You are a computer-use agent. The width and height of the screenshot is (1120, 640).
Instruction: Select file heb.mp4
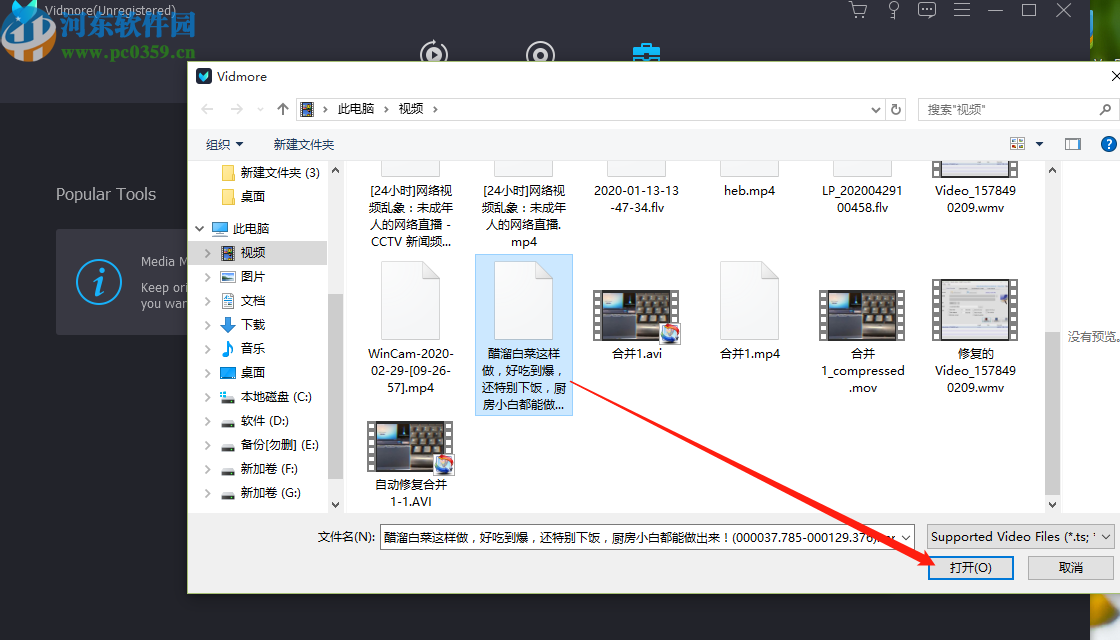749,181
